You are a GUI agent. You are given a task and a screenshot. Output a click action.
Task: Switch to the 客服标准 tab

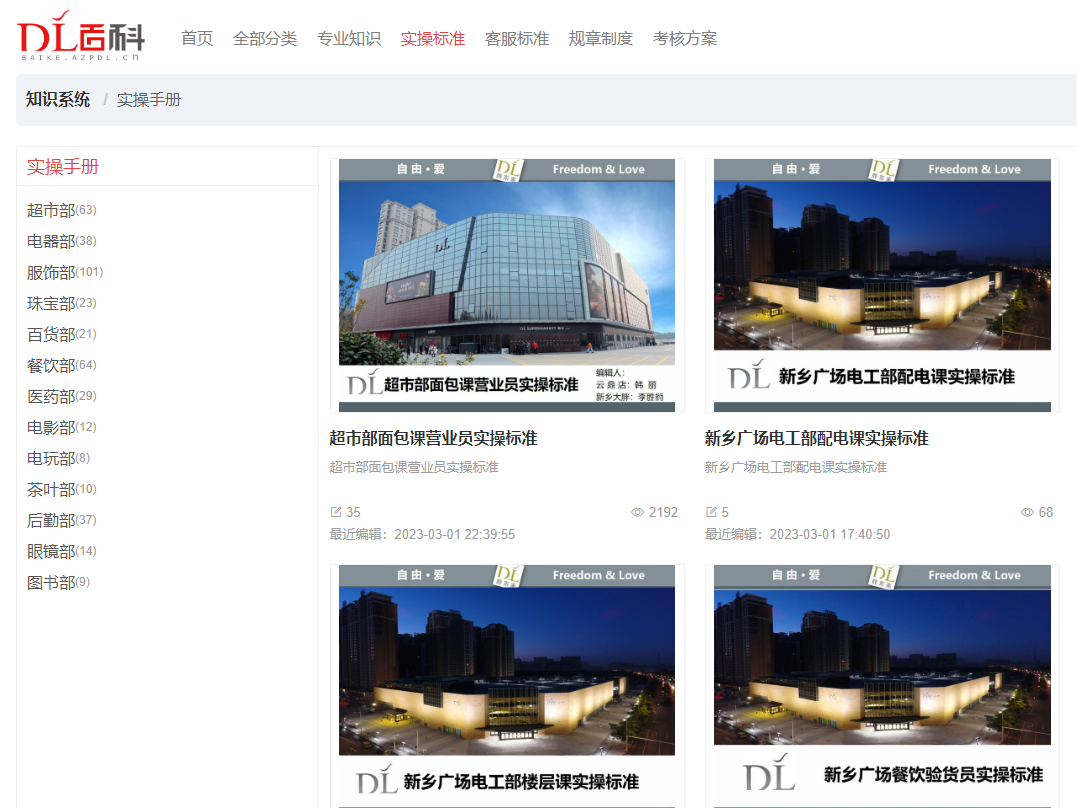click(517, 39)
